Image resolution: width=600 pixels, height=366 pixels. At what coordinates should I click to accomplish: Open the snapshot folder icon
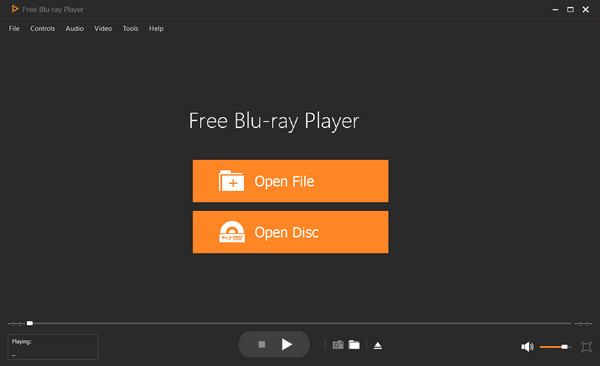click(354, 345)
